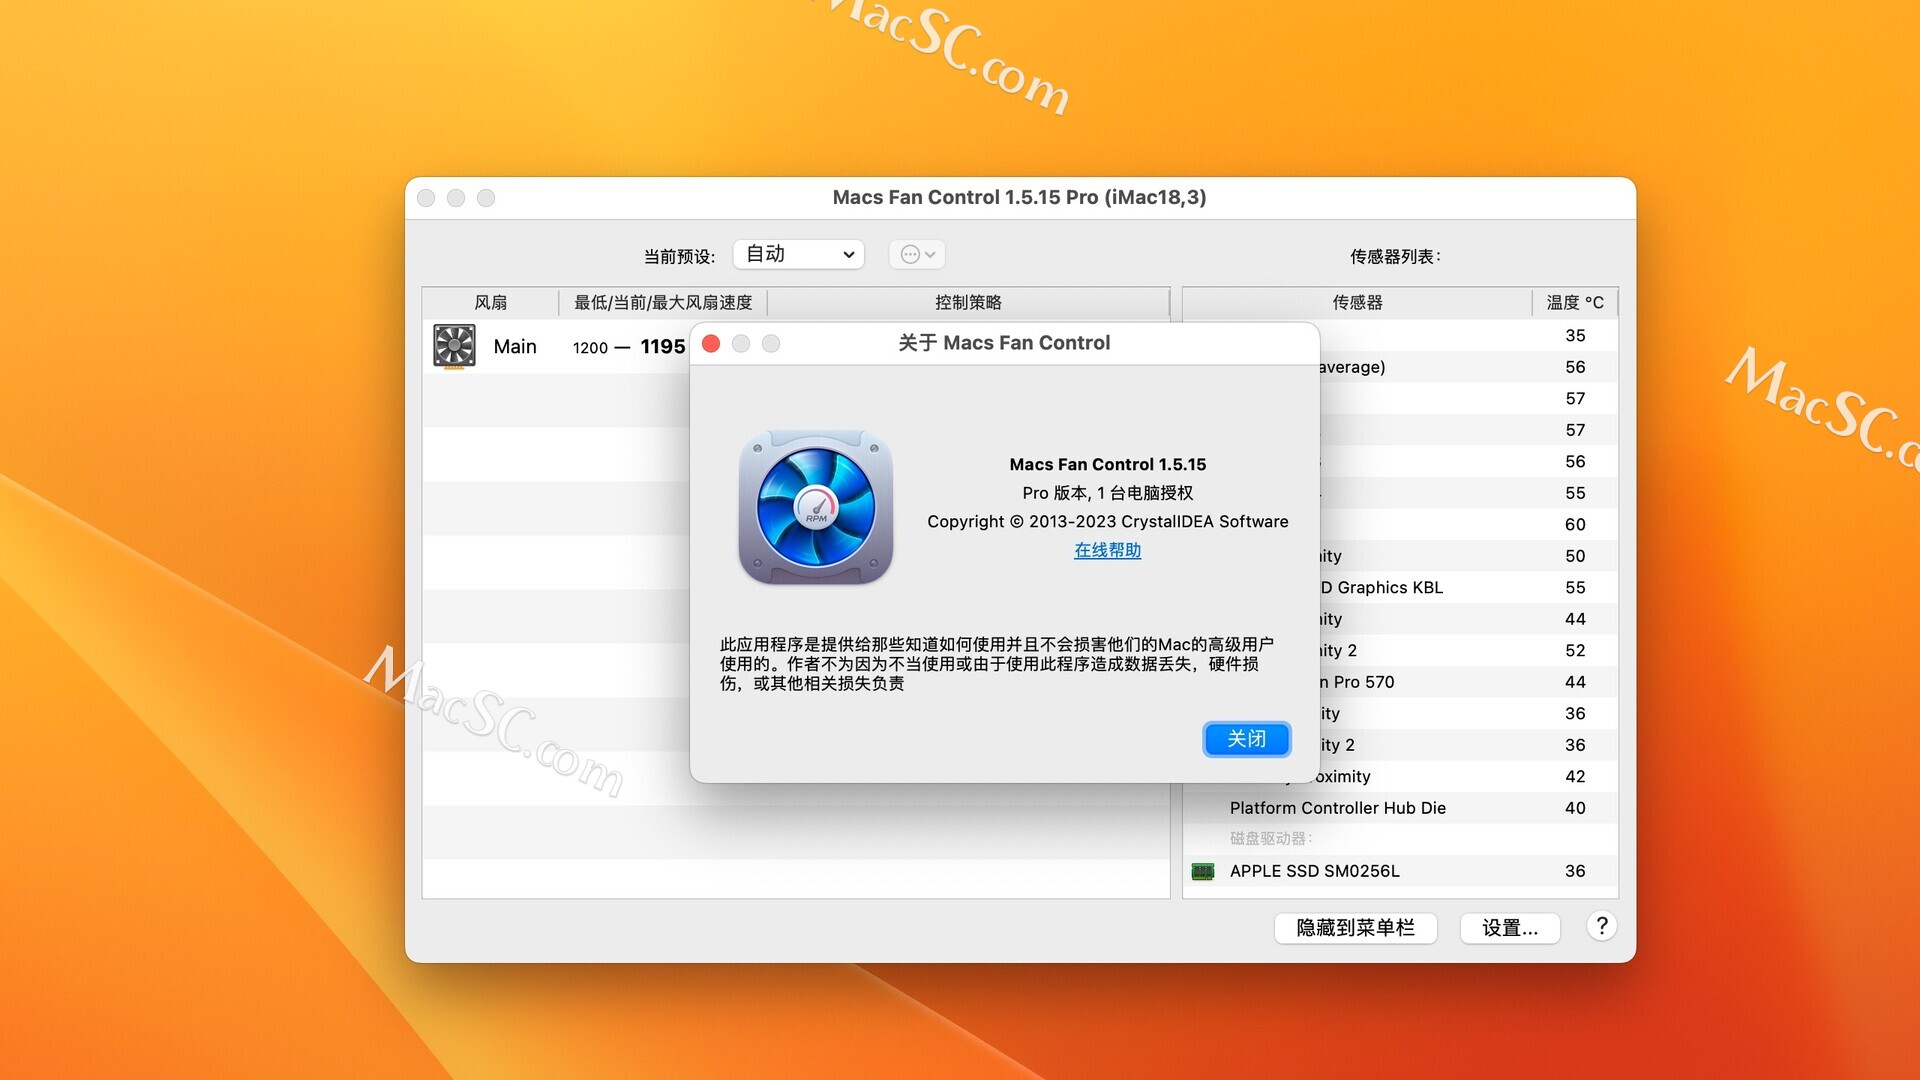Image resolution: width=1920 pixels, height=1080 pixels.
Task: Click the 温度 °C column header
Action: point(1575,302)
